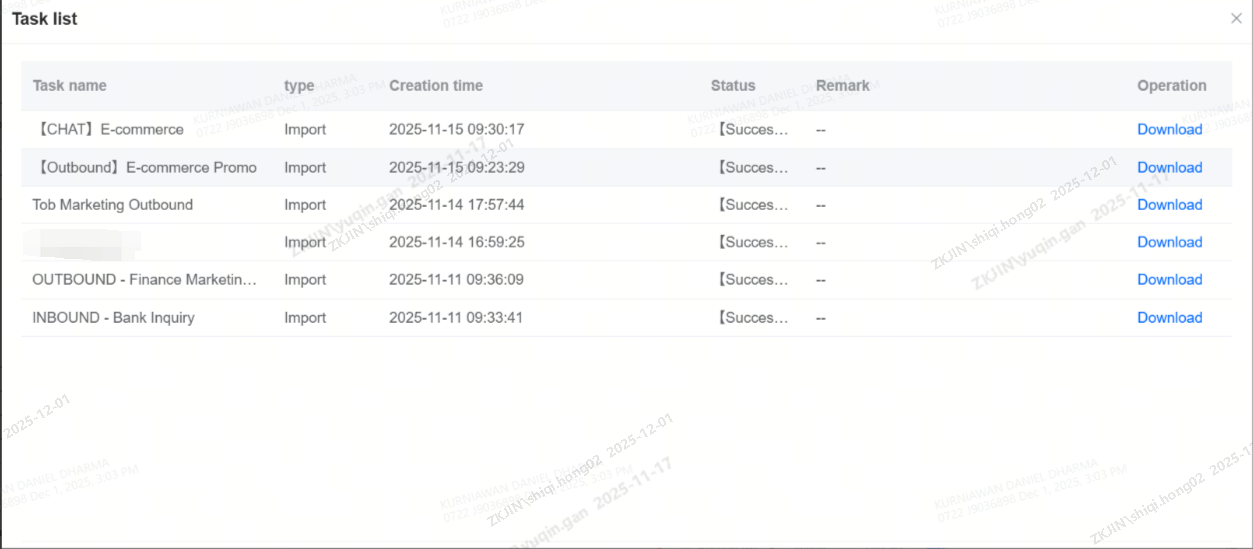This screenshot has height=549, width=1253.
Task: Click the truncated status of Bank Inquiry row
Action: tap(753, 318)
